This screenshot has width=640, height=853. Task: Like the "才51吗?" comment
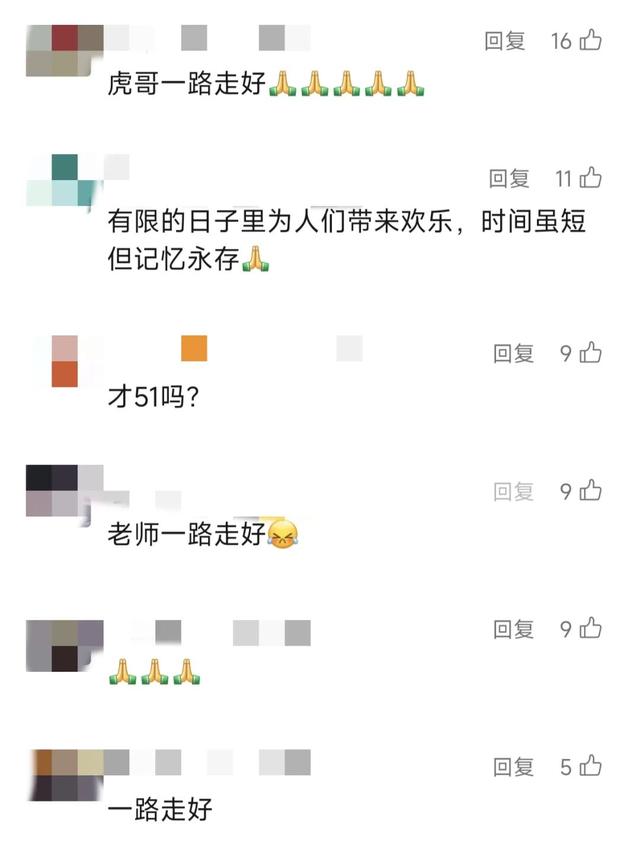pyautogui.click(x=590, y=353)
